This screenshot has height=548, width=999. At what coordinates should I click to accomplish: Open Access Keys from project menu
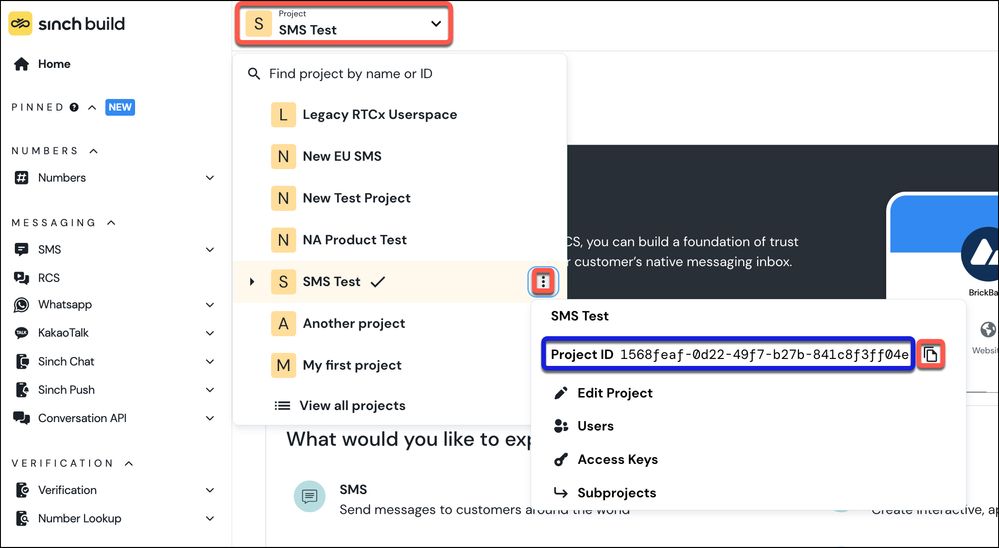coord(617,459)
